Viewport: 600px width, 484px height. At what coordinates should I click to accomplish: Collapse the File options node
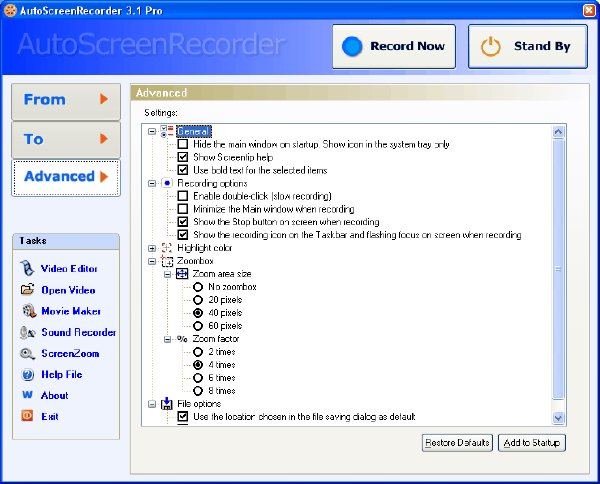152,404
